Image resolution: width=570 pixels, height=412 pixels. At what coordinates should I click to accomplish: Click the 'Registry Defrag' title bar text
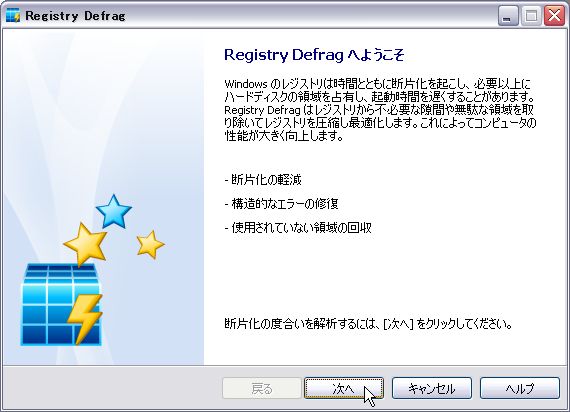[75, 16]
